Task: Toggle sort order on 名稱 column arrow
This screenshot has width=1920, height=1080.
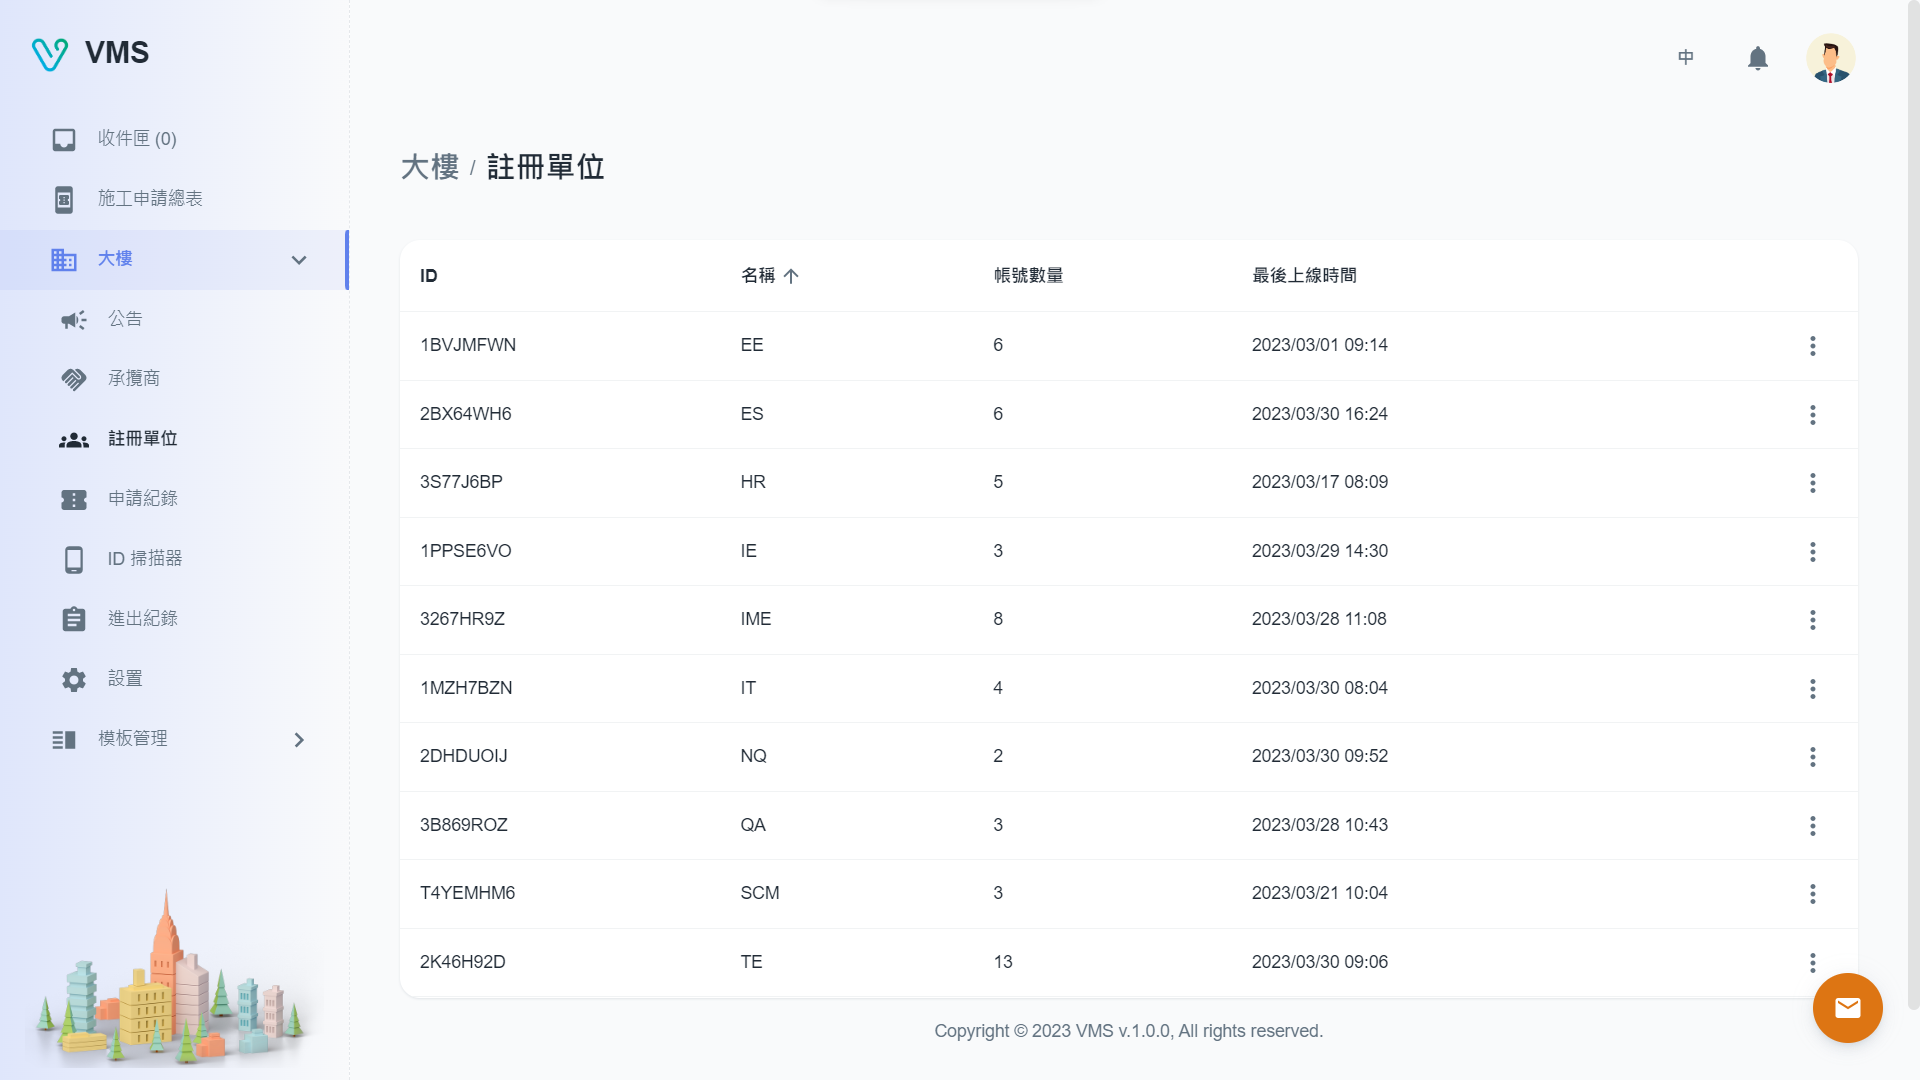Action: tap(791, 276)
